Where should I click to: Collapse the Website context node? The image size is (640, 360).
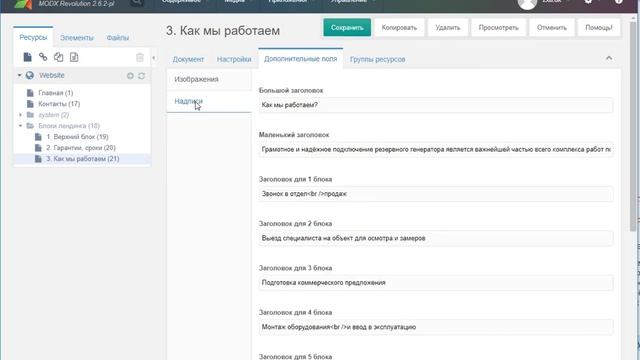[19, 75]
